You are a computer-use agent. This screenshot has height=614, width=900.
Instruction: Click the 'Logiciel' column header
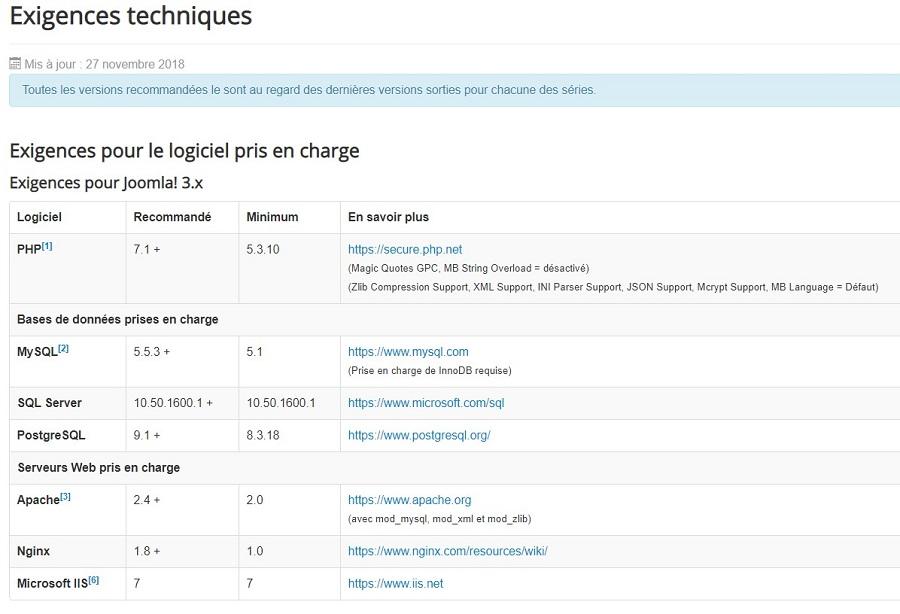pos(39,217)
